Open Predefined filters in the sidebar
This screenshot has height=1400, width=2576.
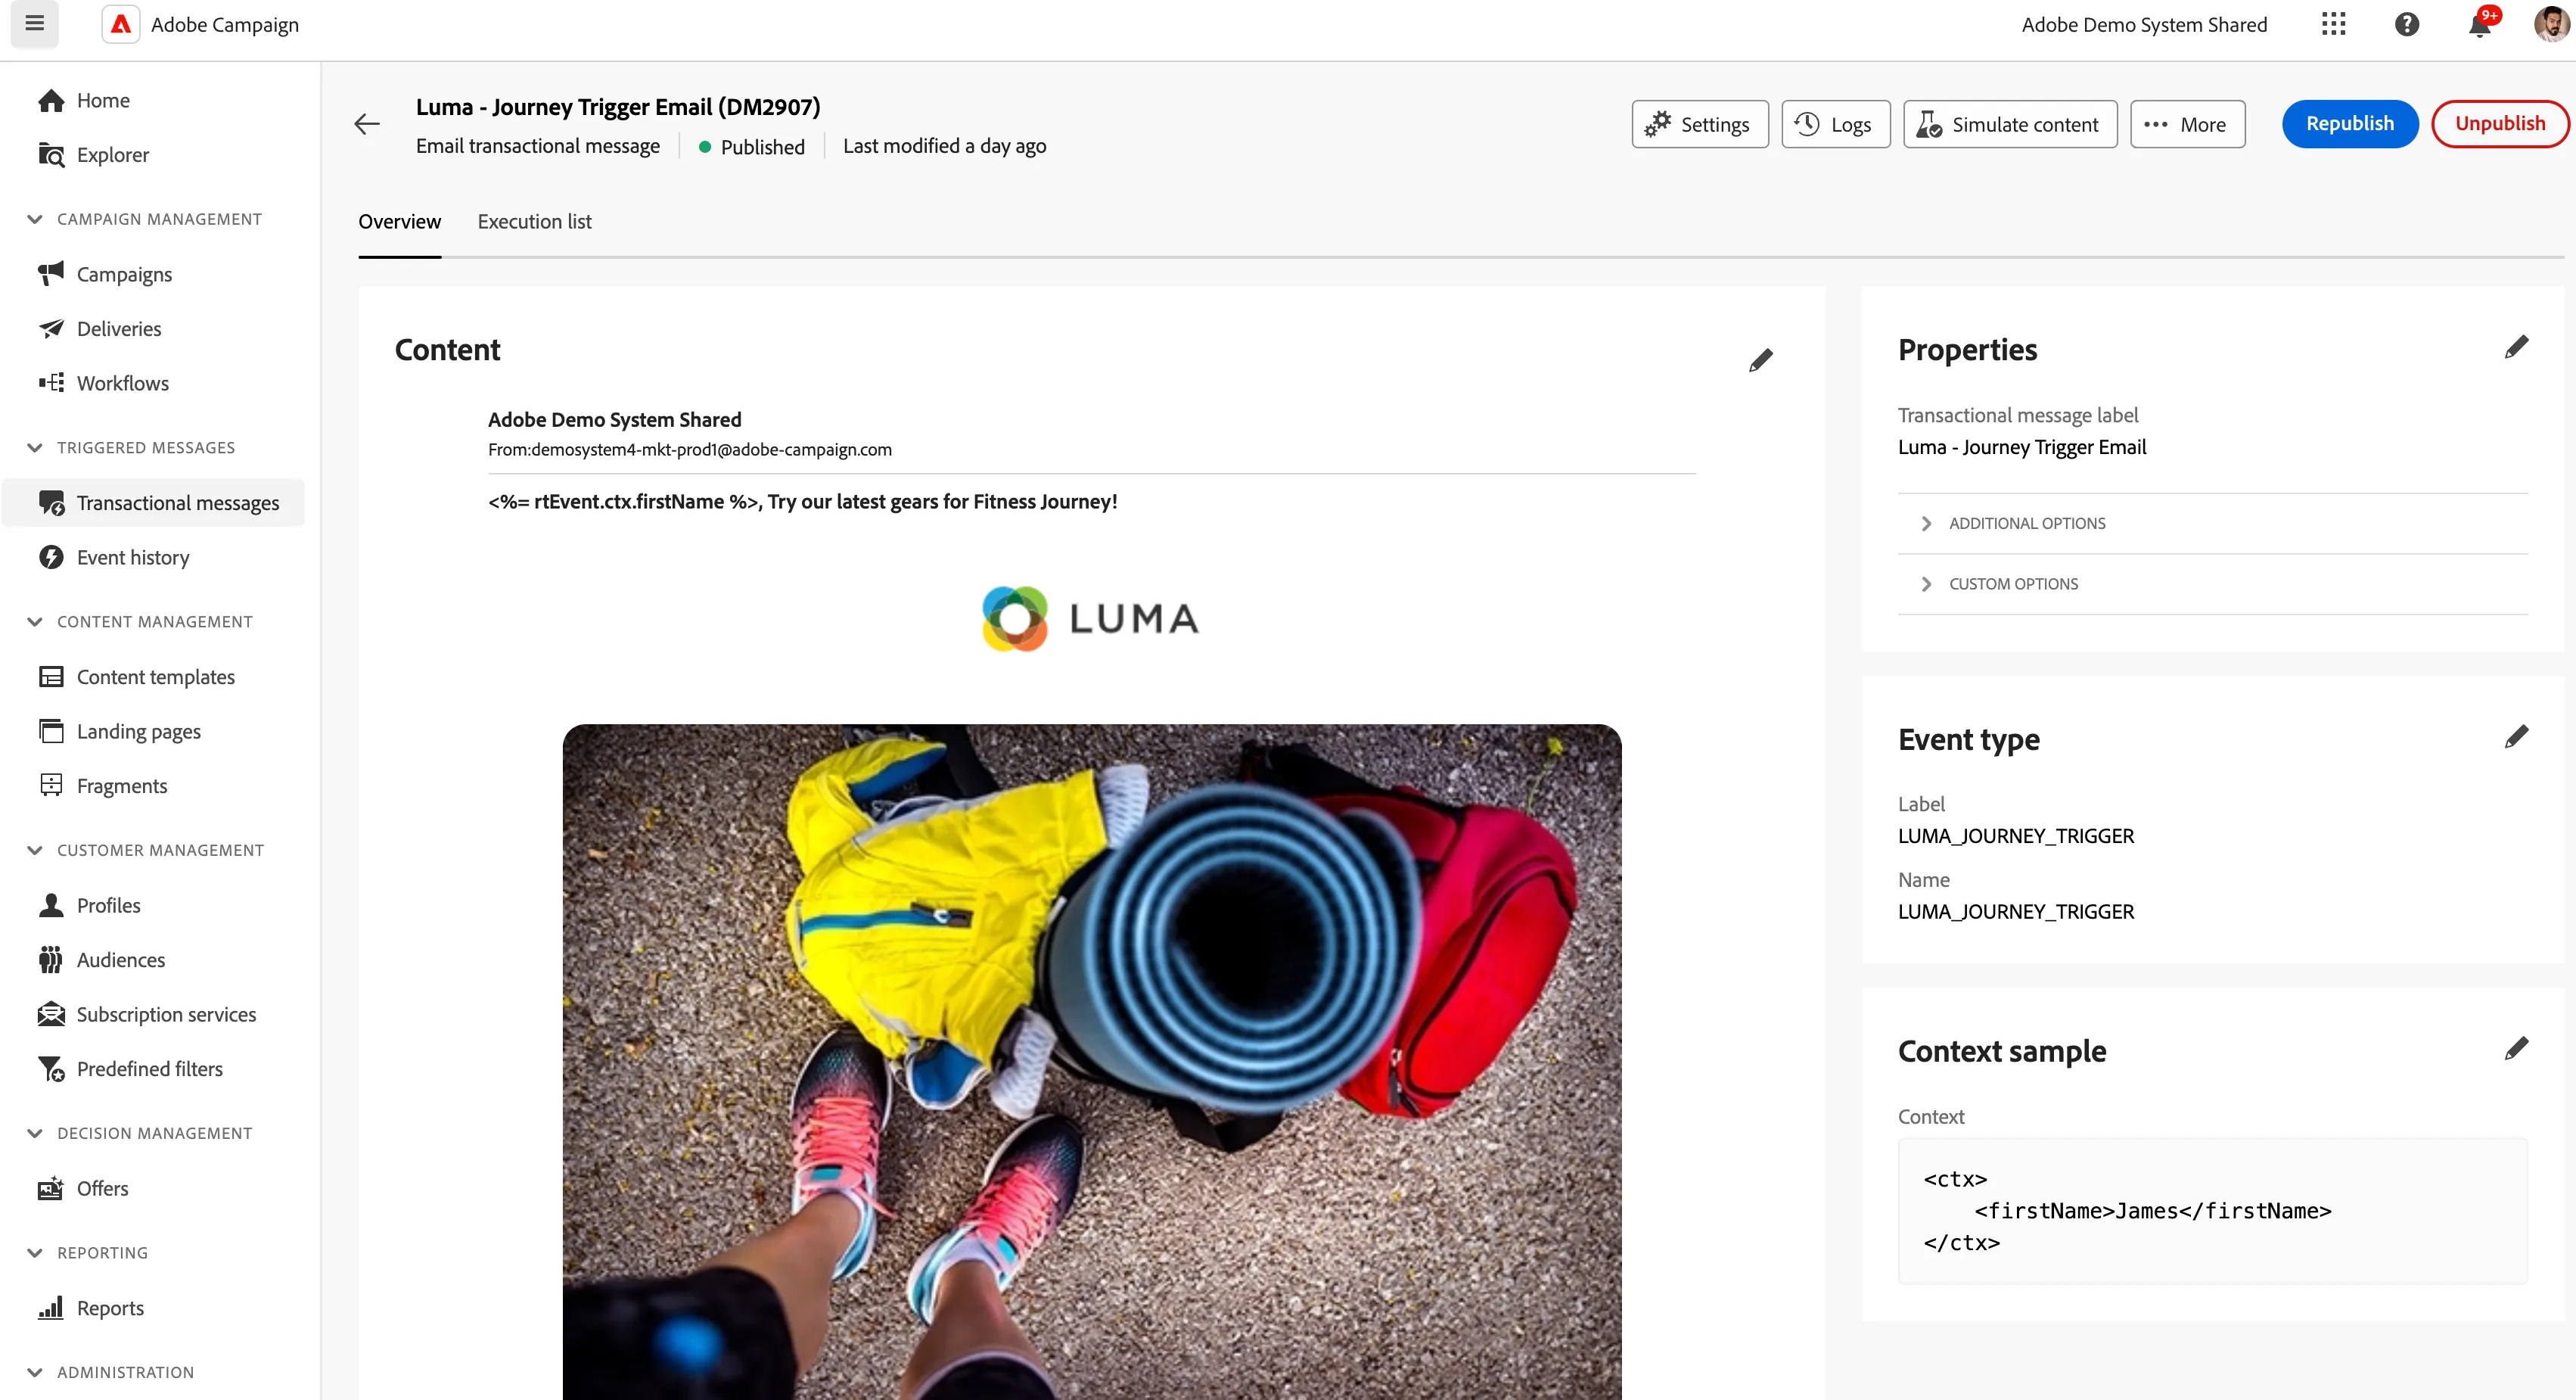coord(152,1069)
